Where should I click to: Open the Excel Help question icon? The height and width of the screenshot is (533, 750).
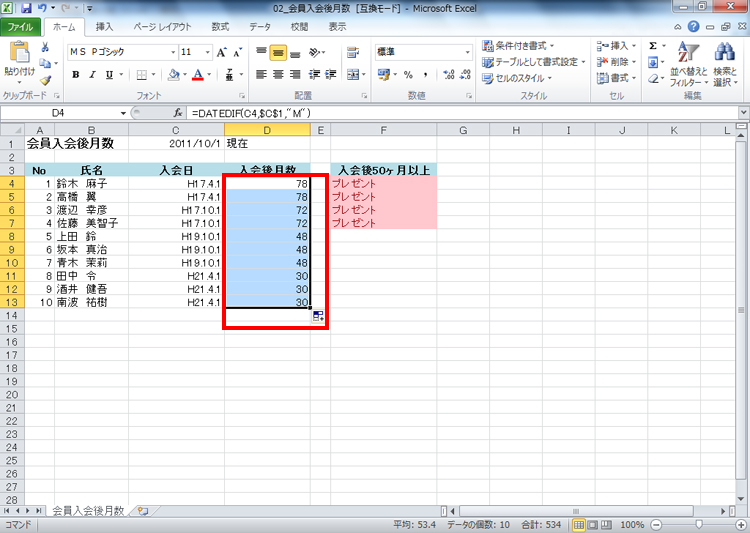click(694, 27)
